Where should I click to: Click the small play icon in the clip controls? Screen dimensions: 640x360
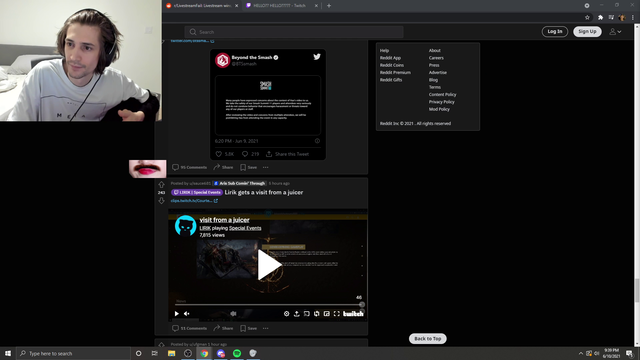(x=177, y=313)
